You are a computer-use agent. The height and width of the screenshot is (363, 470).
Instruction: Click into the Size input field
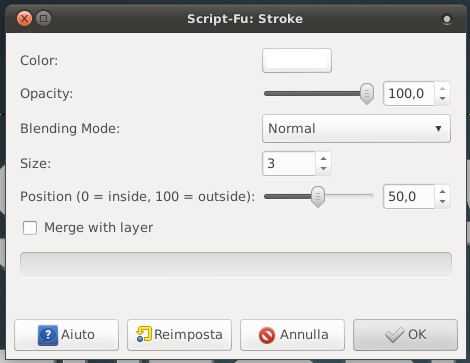(289, 163)
